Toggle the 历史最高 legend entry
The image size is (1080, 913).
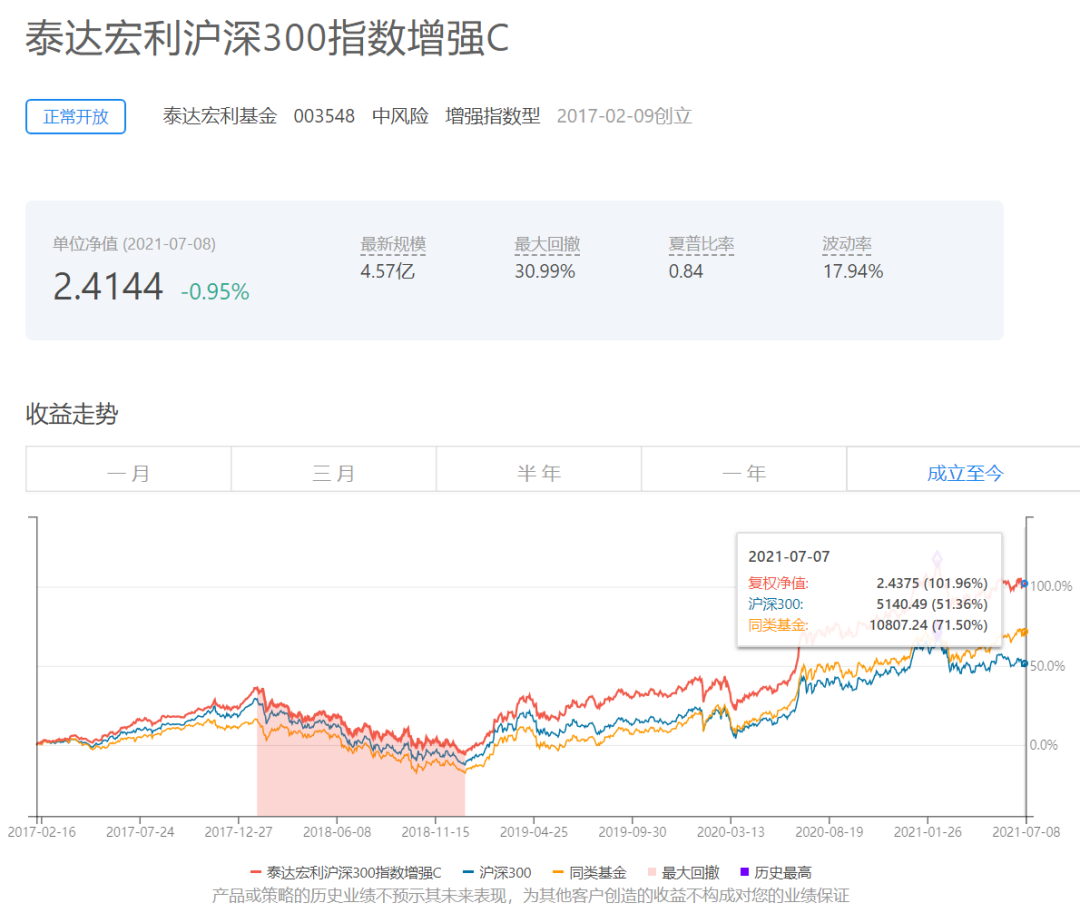(x=776, y=872)
